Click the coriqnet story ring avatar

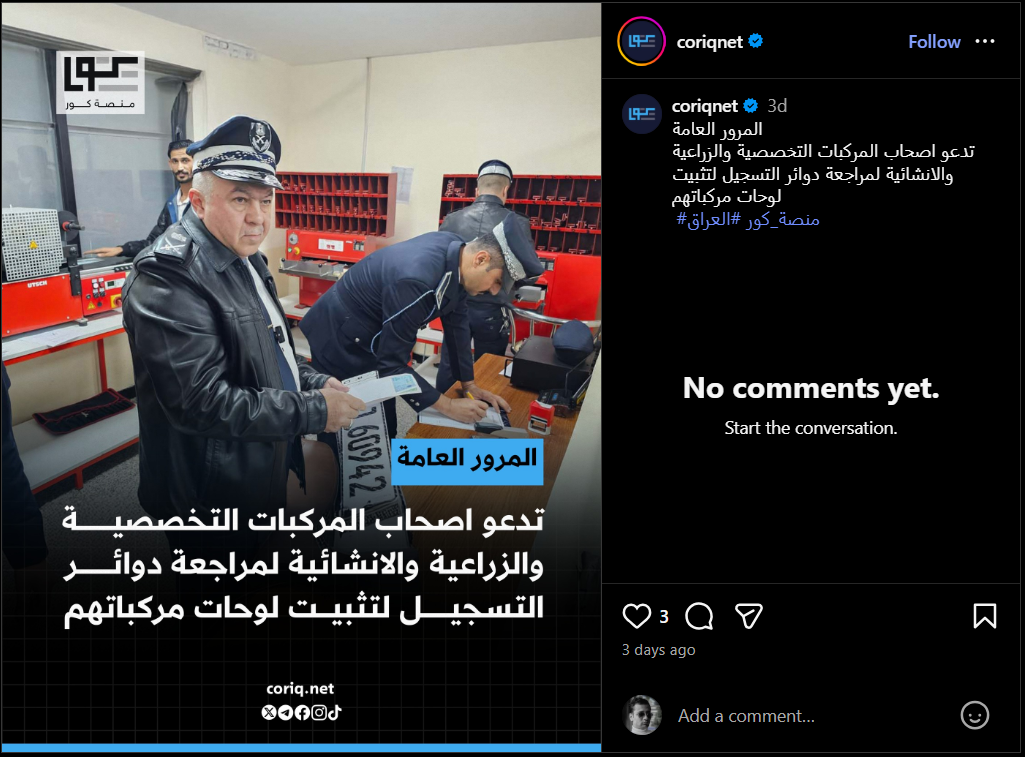pos(641,42)
